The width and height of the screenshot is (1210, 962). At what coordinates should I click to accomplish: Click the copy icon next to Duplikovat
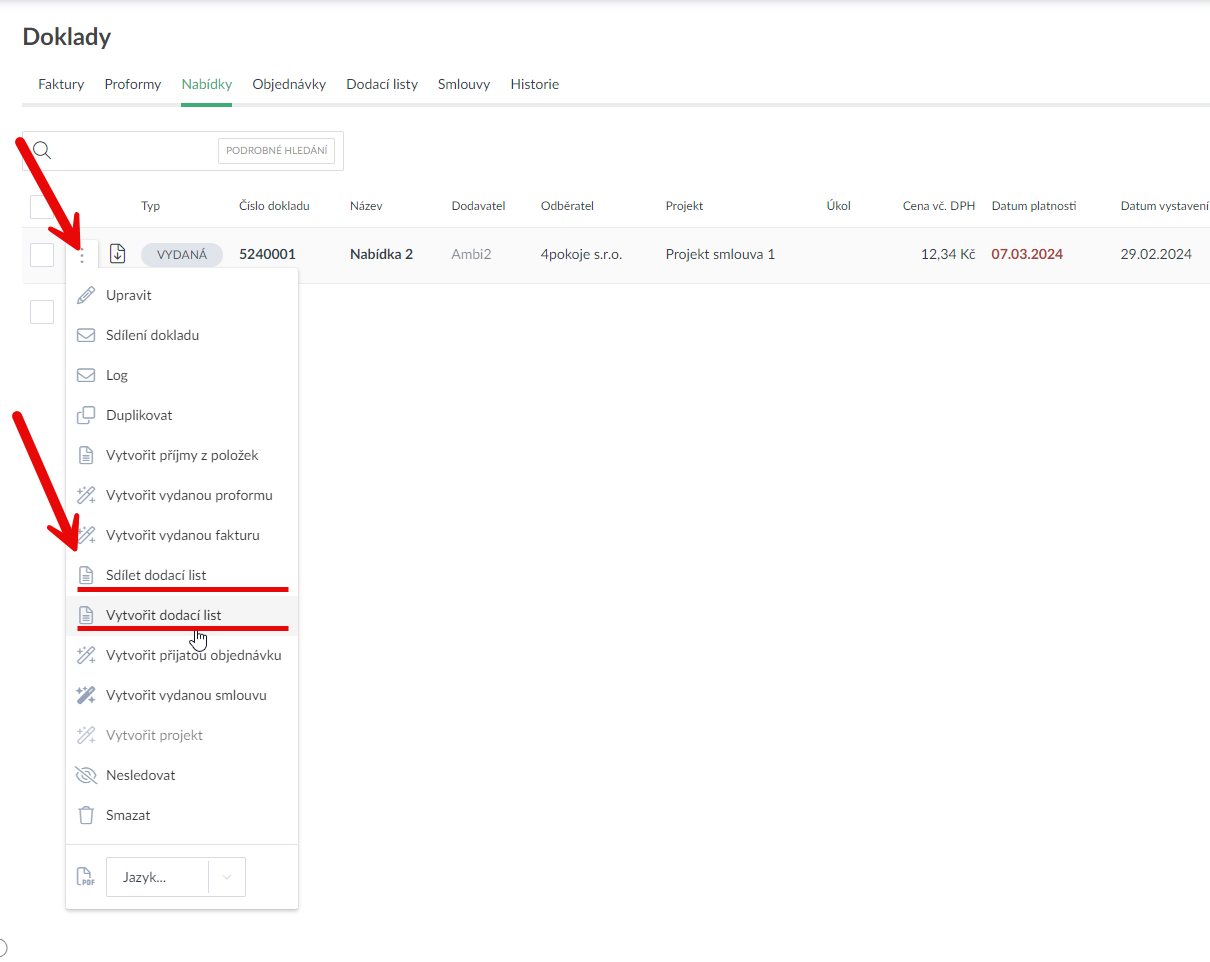pos(86,415)
